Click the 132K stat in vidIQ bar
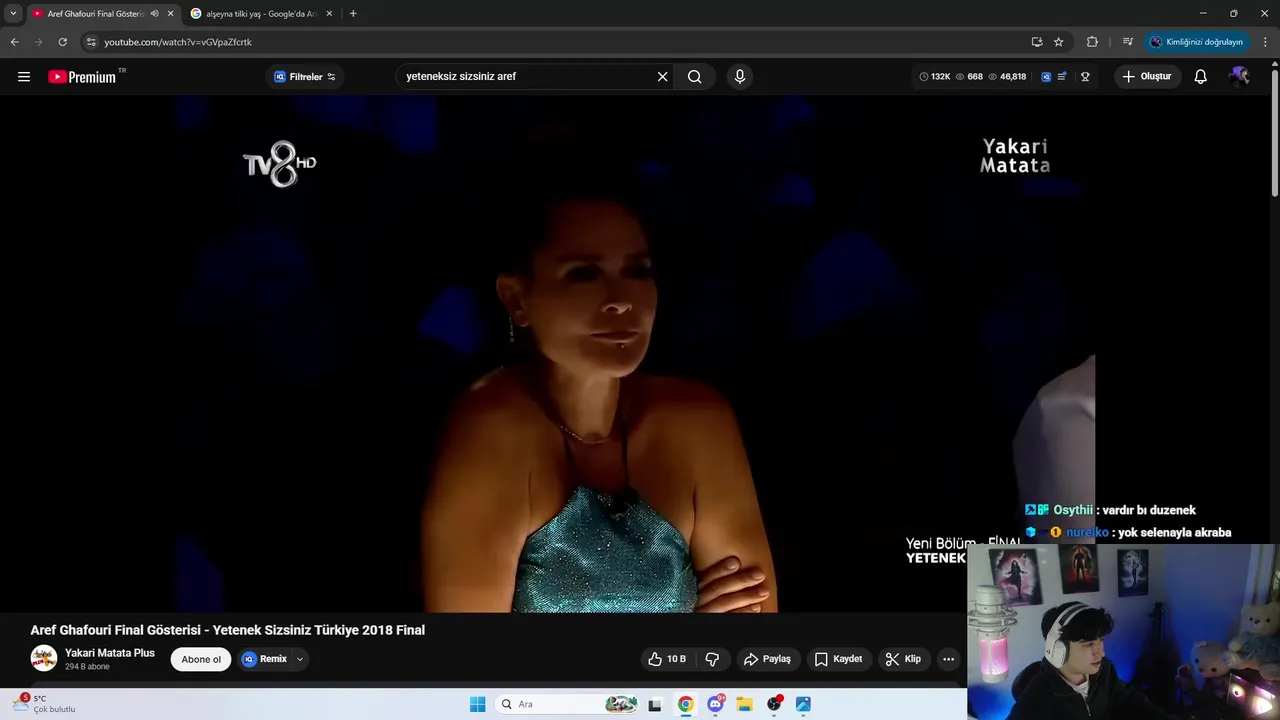Screen dimensions: 1280x720 [934, 77]
